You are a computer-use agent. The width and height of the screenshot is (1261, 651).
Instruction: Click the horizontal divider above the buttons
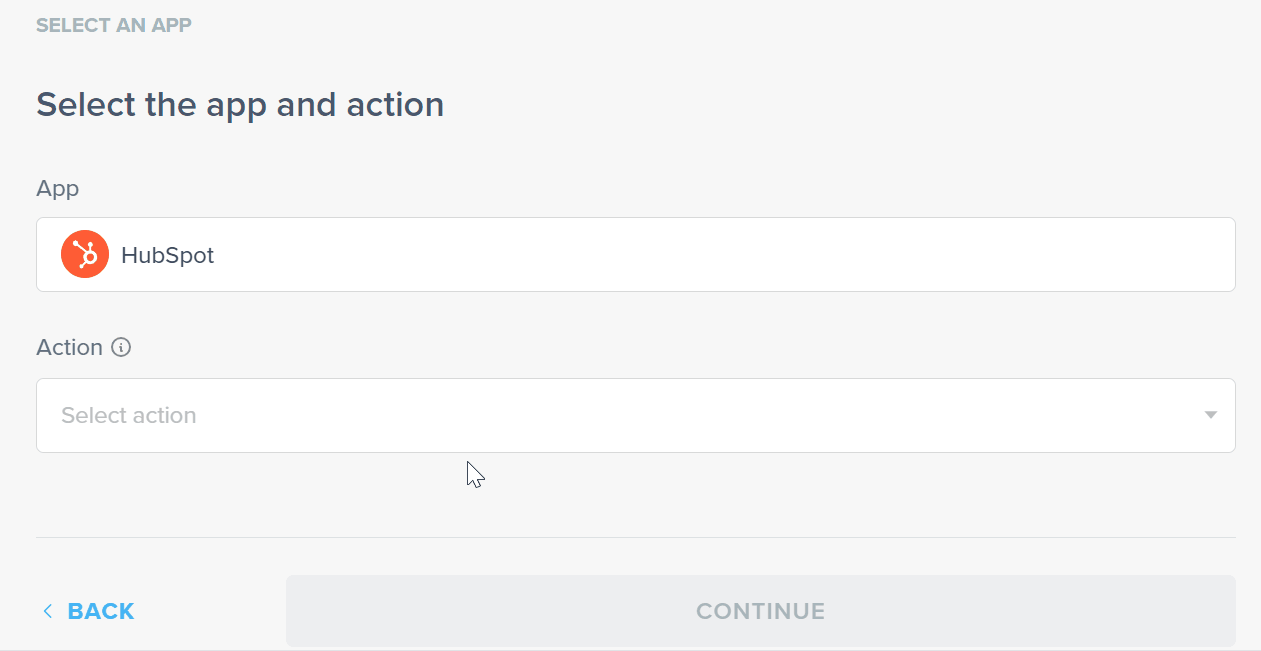click(635, 538)
